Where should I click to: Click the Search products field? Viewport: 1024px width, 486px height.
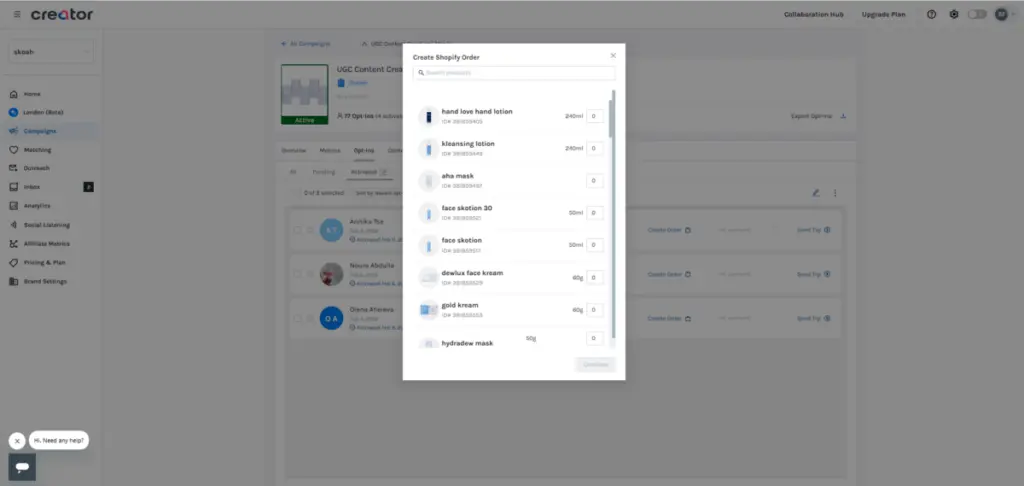point(514,73)
